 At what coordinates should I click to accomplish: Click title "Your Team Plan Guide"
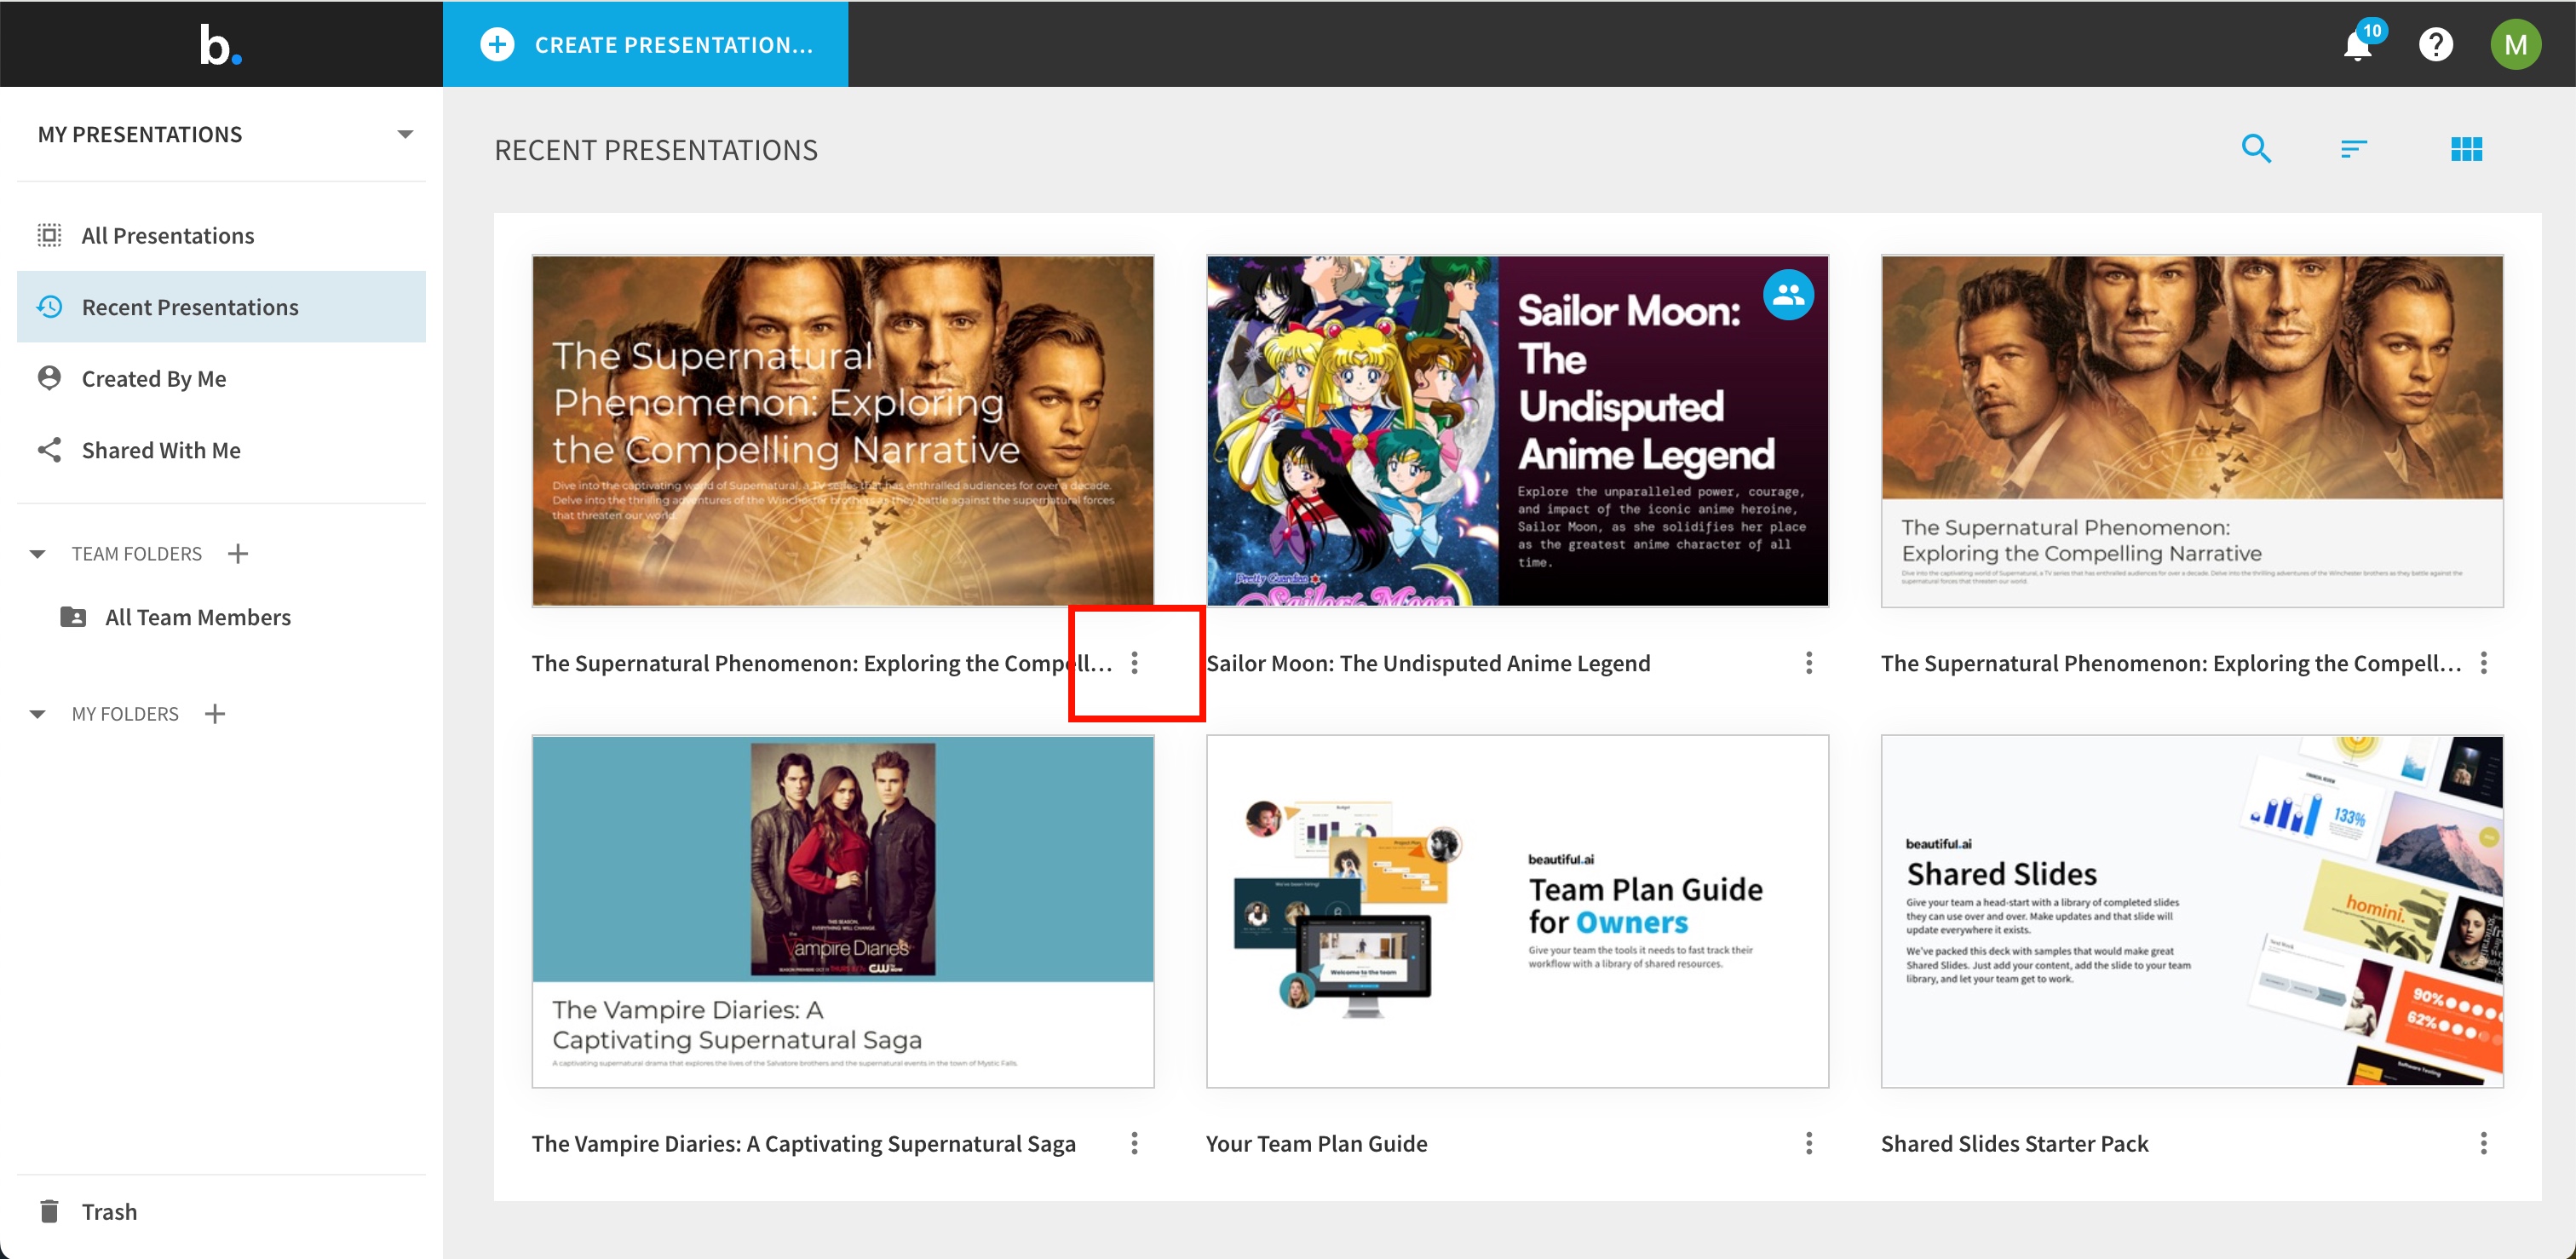[x=1316, y=1144]
